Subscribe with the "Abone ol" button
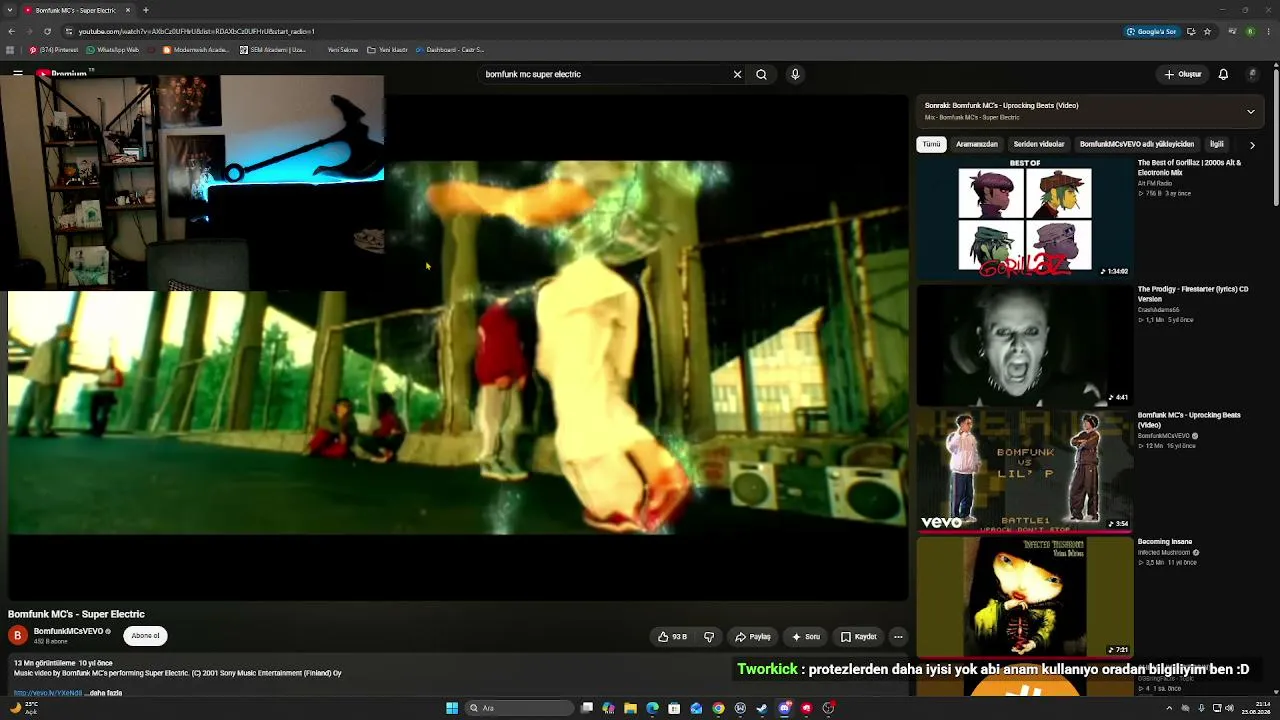 point(145,636)
